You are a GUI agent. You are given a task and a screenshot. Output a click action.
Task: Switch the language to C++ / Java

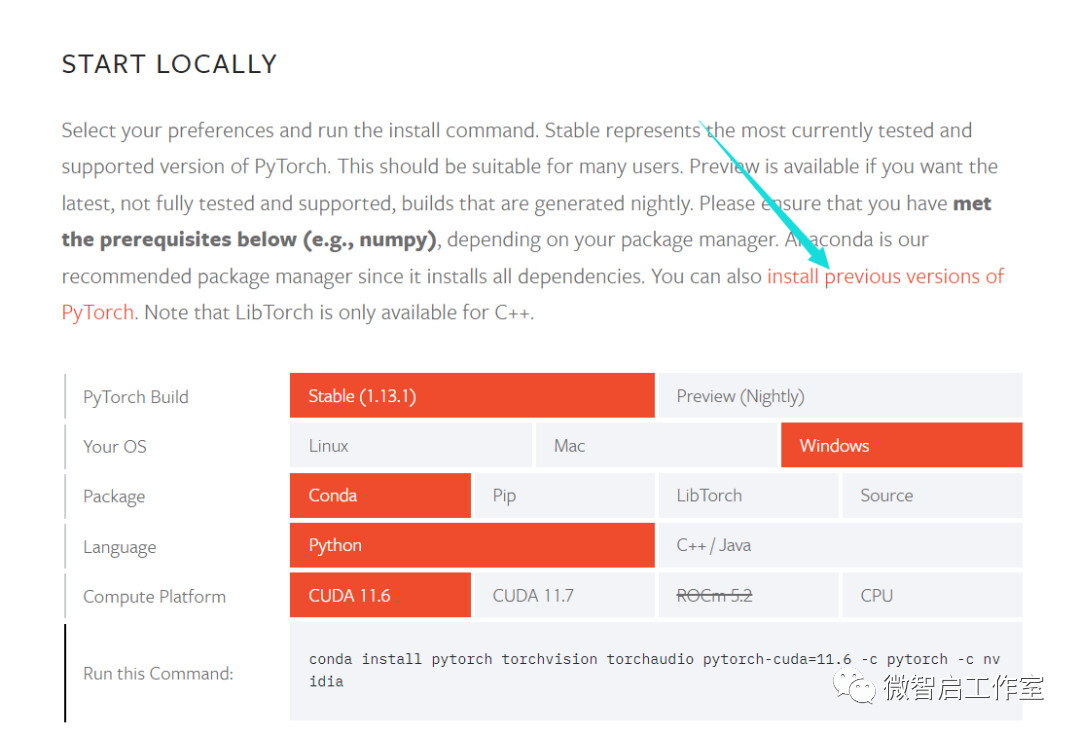point(840,545)
